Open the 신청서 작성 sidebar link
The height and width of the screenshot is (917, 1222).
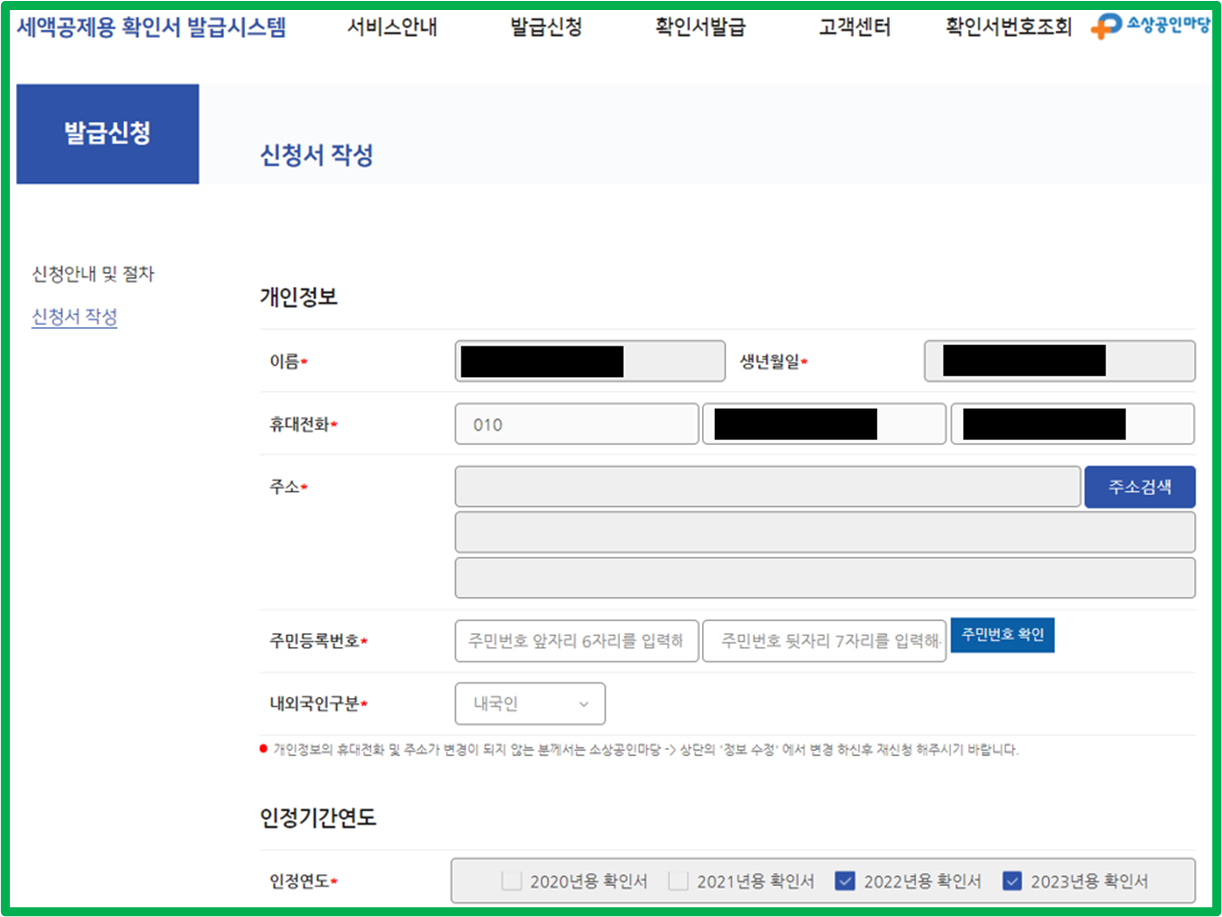[75, 317]
